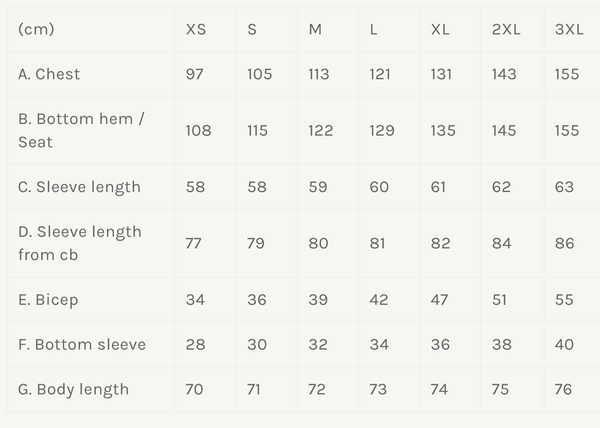Click the 2XL column header
The width and height of the screenshot is (600, 428).
point(506,29)
